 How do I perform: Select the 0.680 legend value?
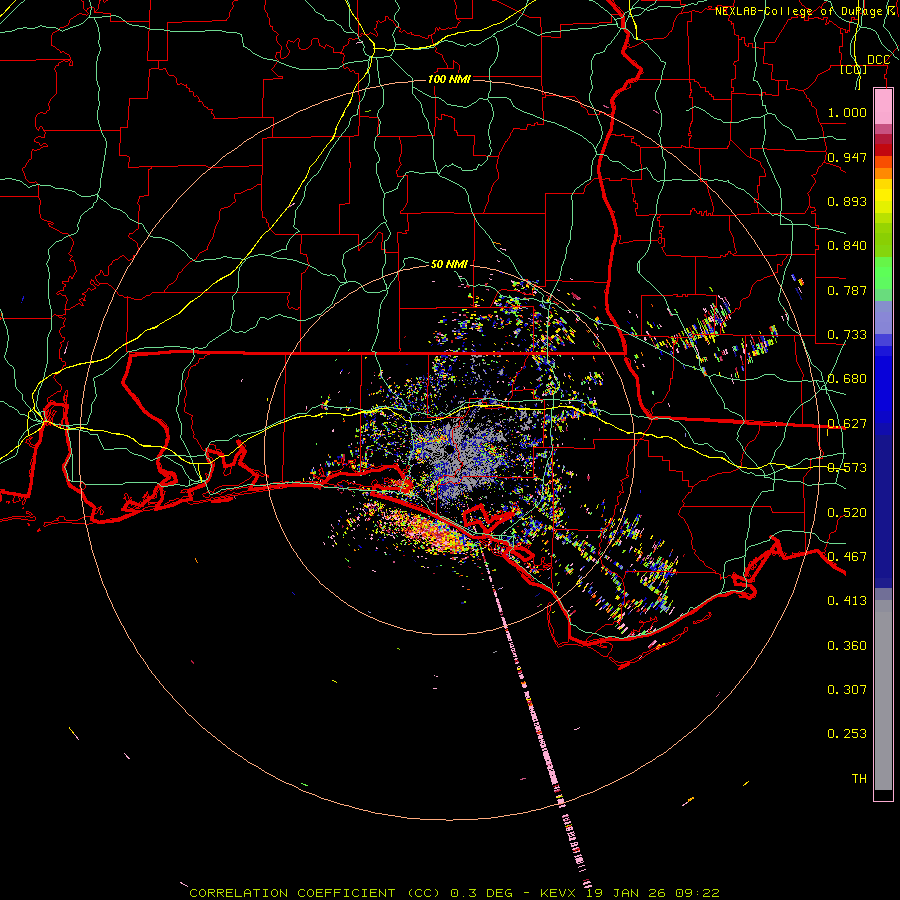847,379
